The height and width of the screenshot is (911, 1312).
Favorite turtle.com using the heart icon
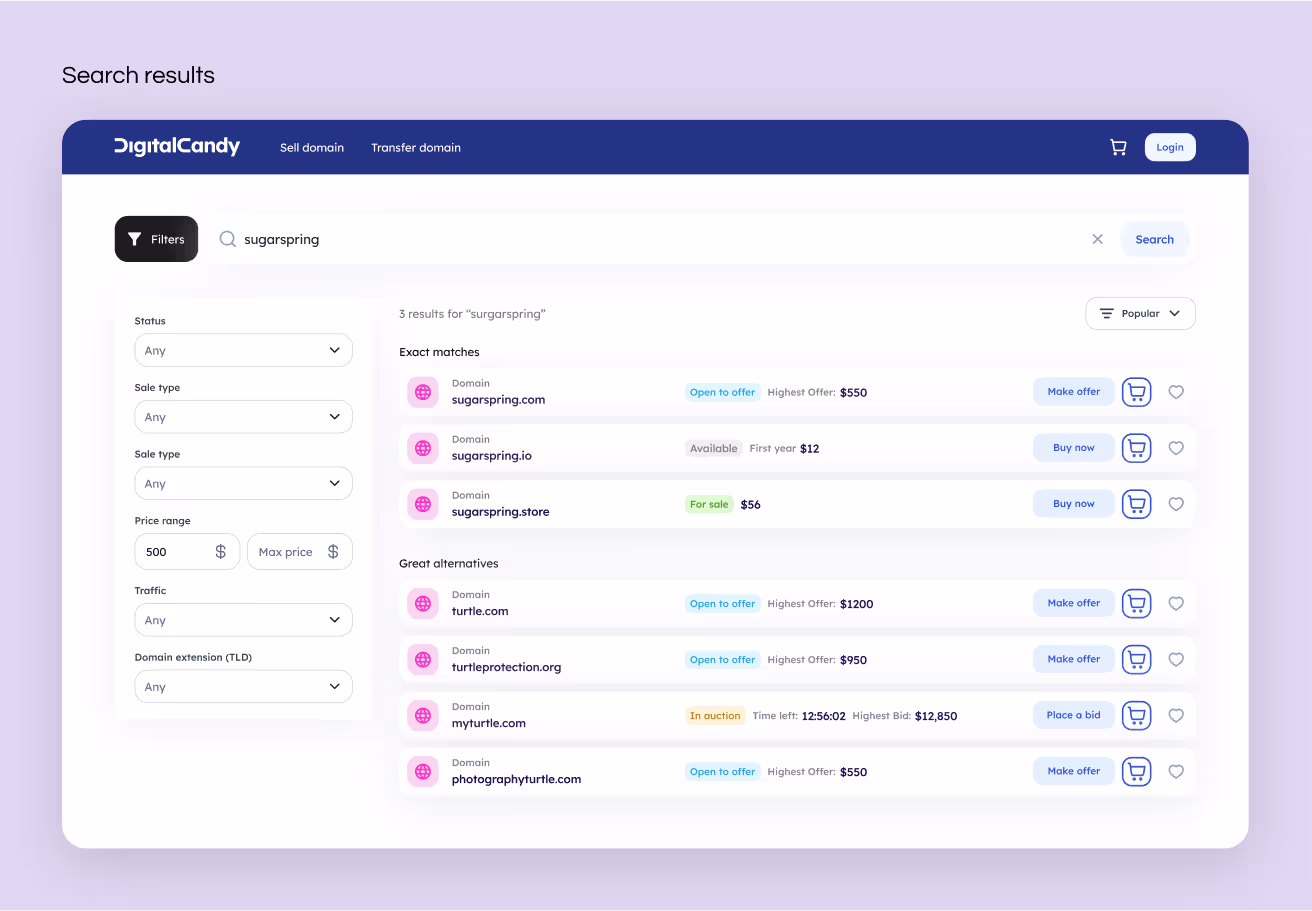pos(1176,603)
